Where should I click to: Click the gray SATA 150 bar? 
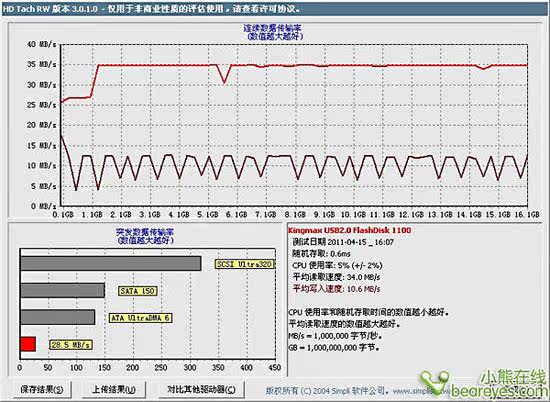tap(63, 290)
